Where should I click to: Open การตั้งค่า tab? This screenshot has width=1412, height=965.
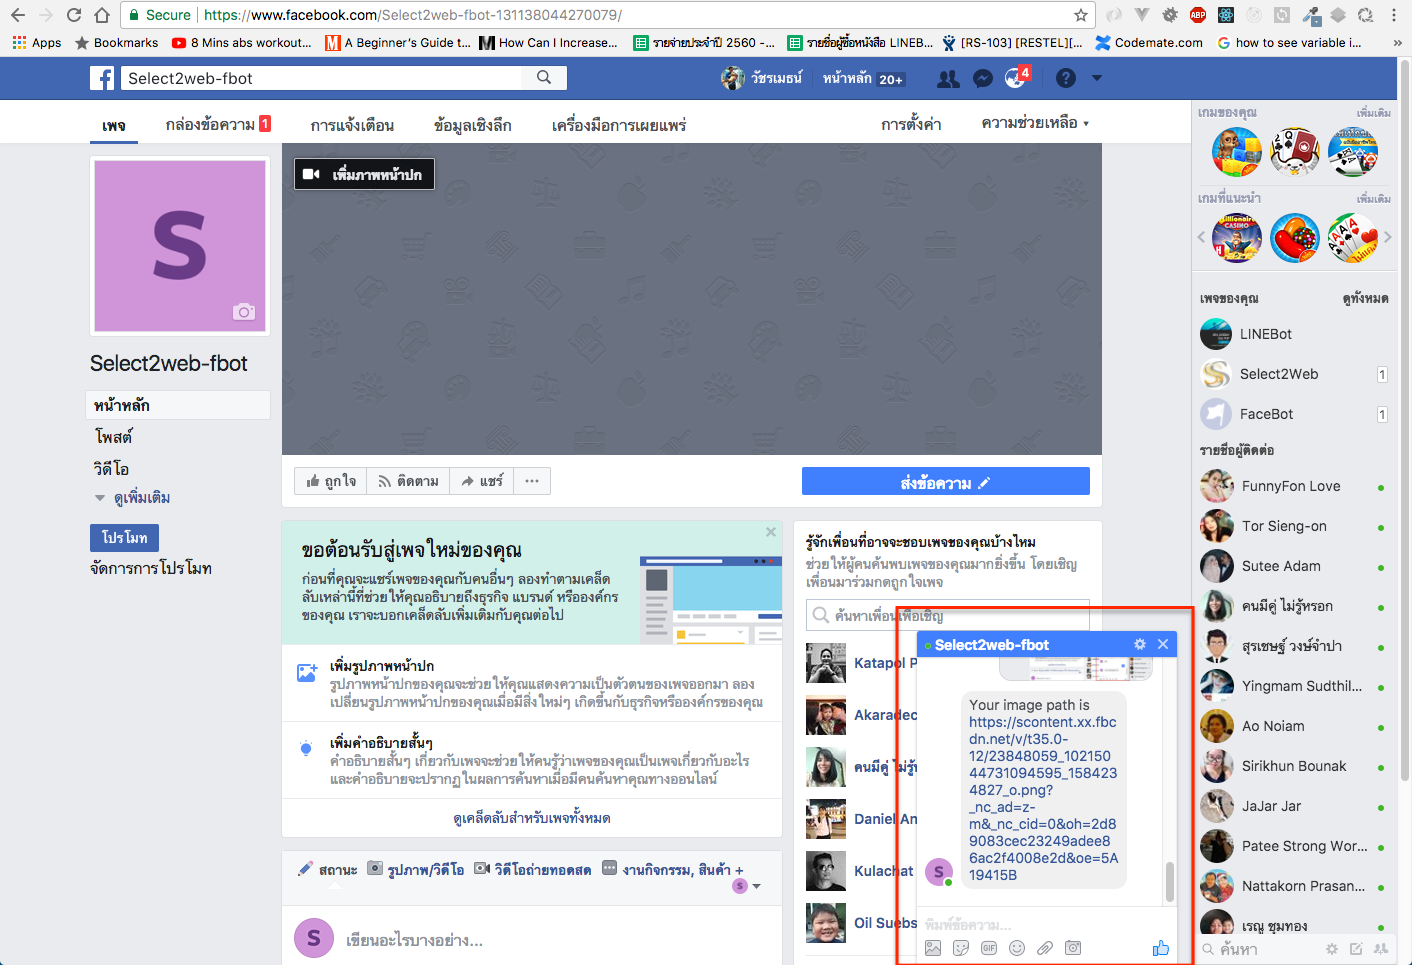(x=911, y=124)
